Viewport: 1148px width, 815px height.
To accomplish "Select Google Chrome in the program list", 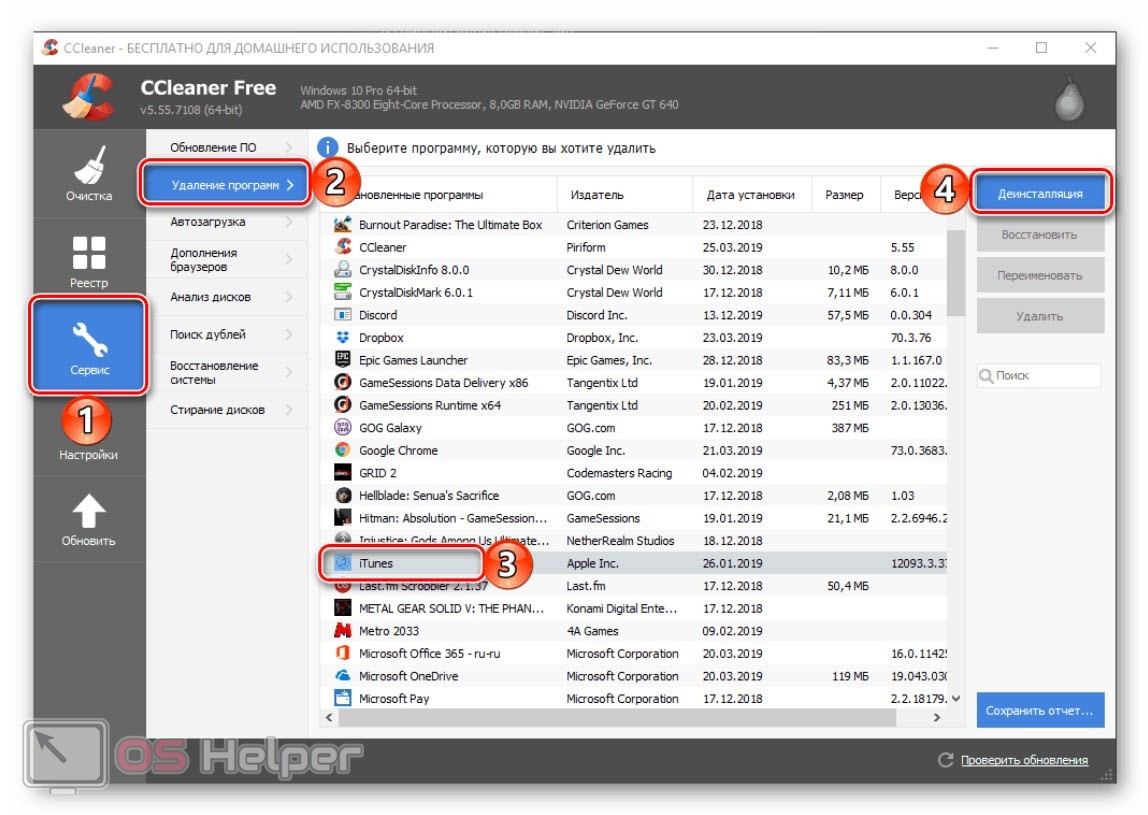I will click(x=398, y=451).
